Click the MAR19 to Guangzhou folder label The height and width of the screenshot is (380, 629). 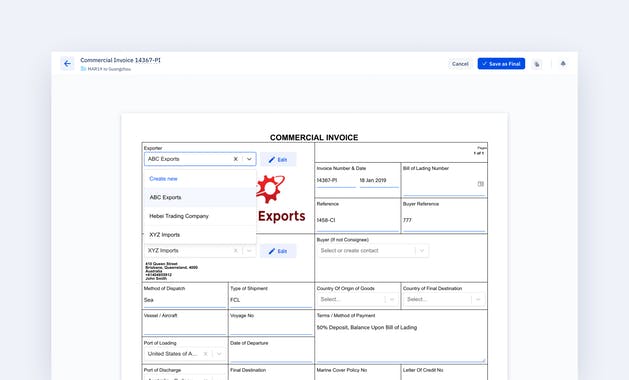[109, 69]
